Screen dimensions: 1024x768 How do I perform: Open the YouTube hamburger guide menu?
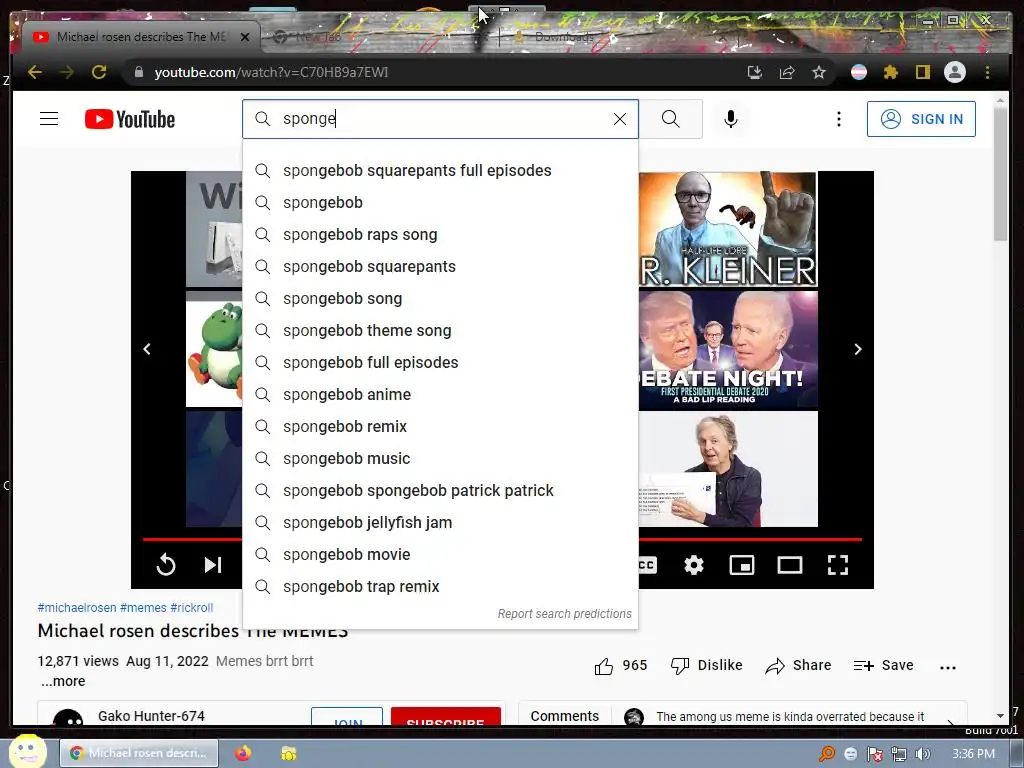point(49,119)
